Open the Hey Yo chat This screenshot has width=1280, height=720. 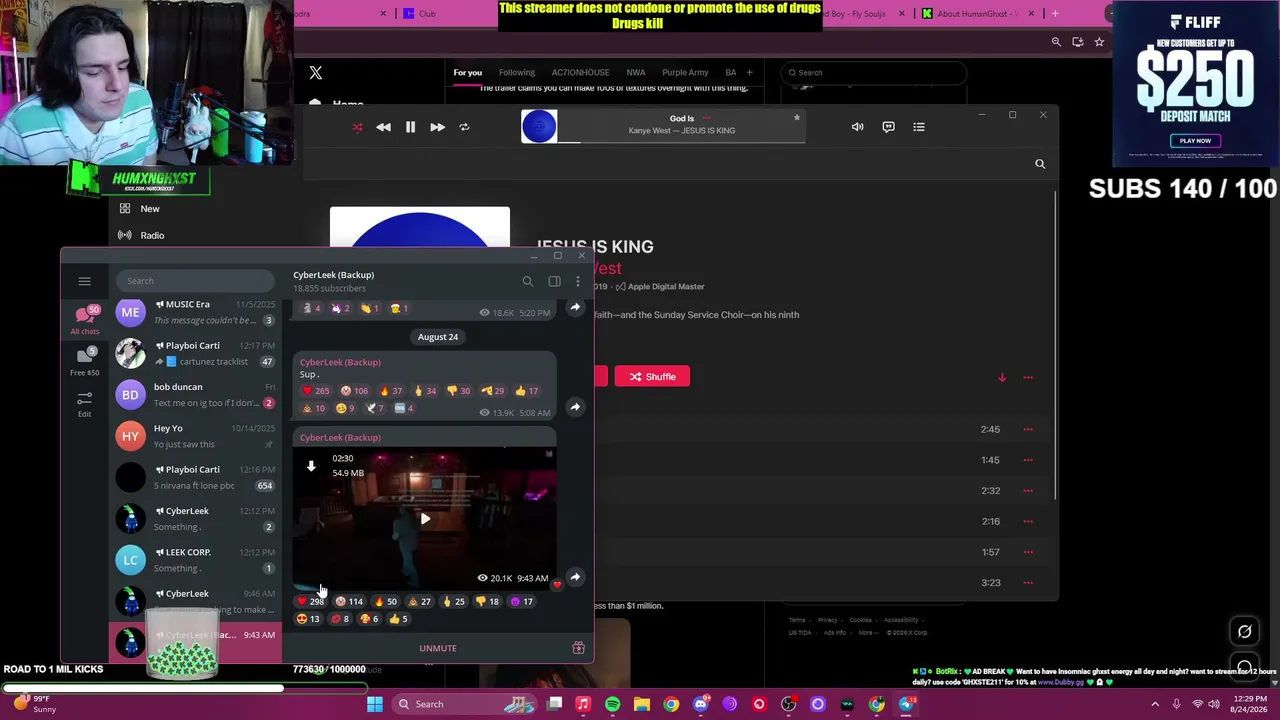tap(196, 436)
